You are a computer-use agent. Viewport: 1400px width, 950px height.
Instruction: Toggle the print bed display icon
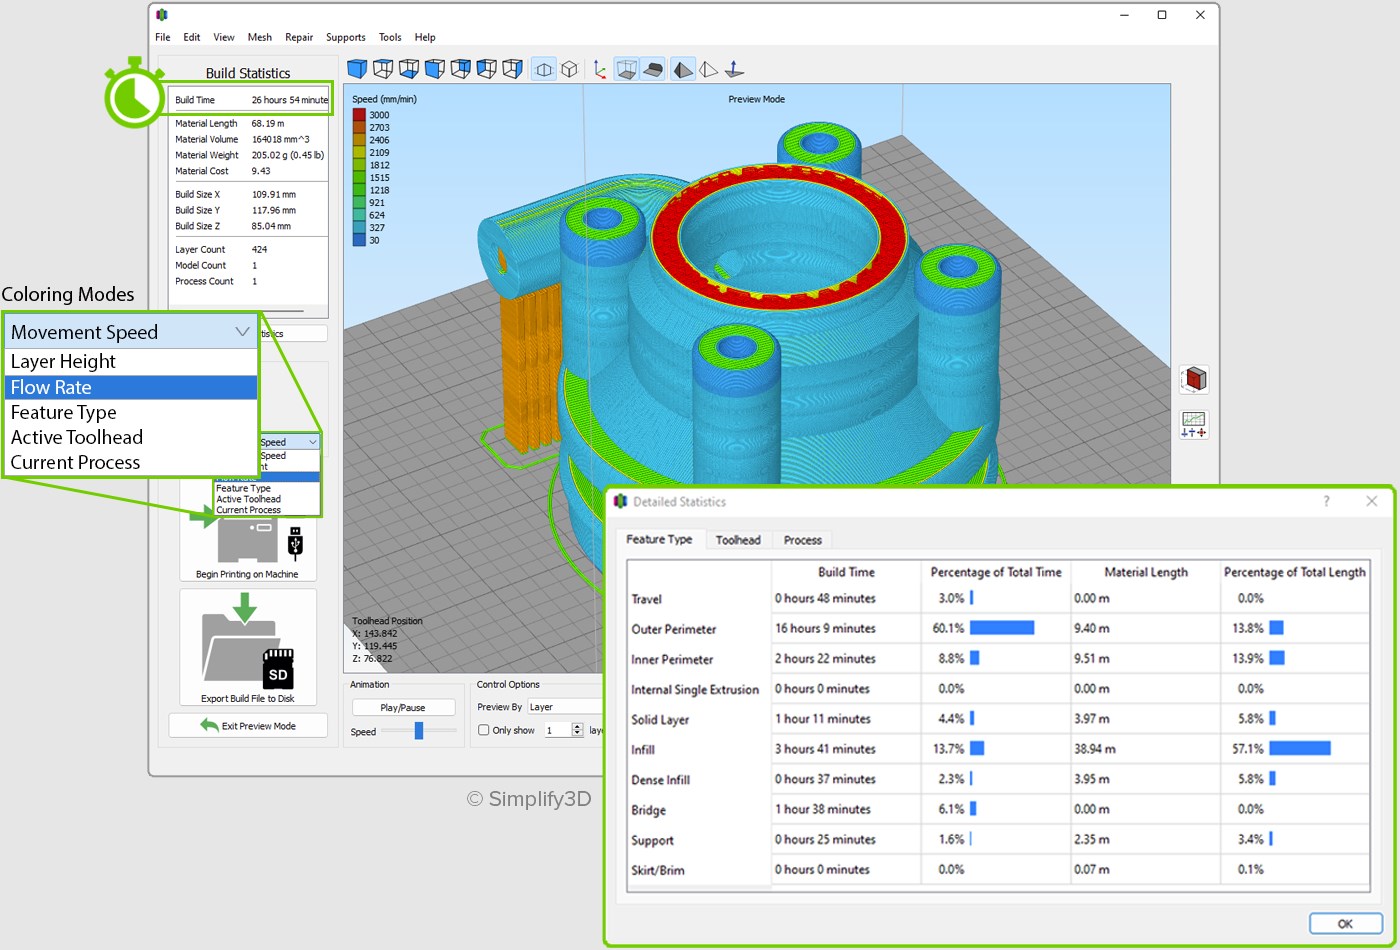point(652,69)
